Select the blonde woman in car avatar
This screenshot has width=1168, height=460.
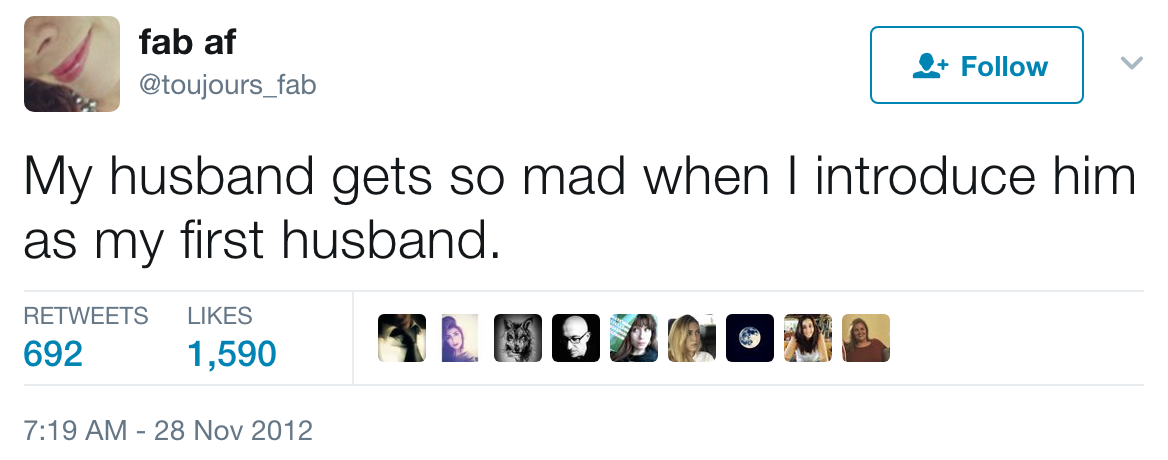coord(691,338)
